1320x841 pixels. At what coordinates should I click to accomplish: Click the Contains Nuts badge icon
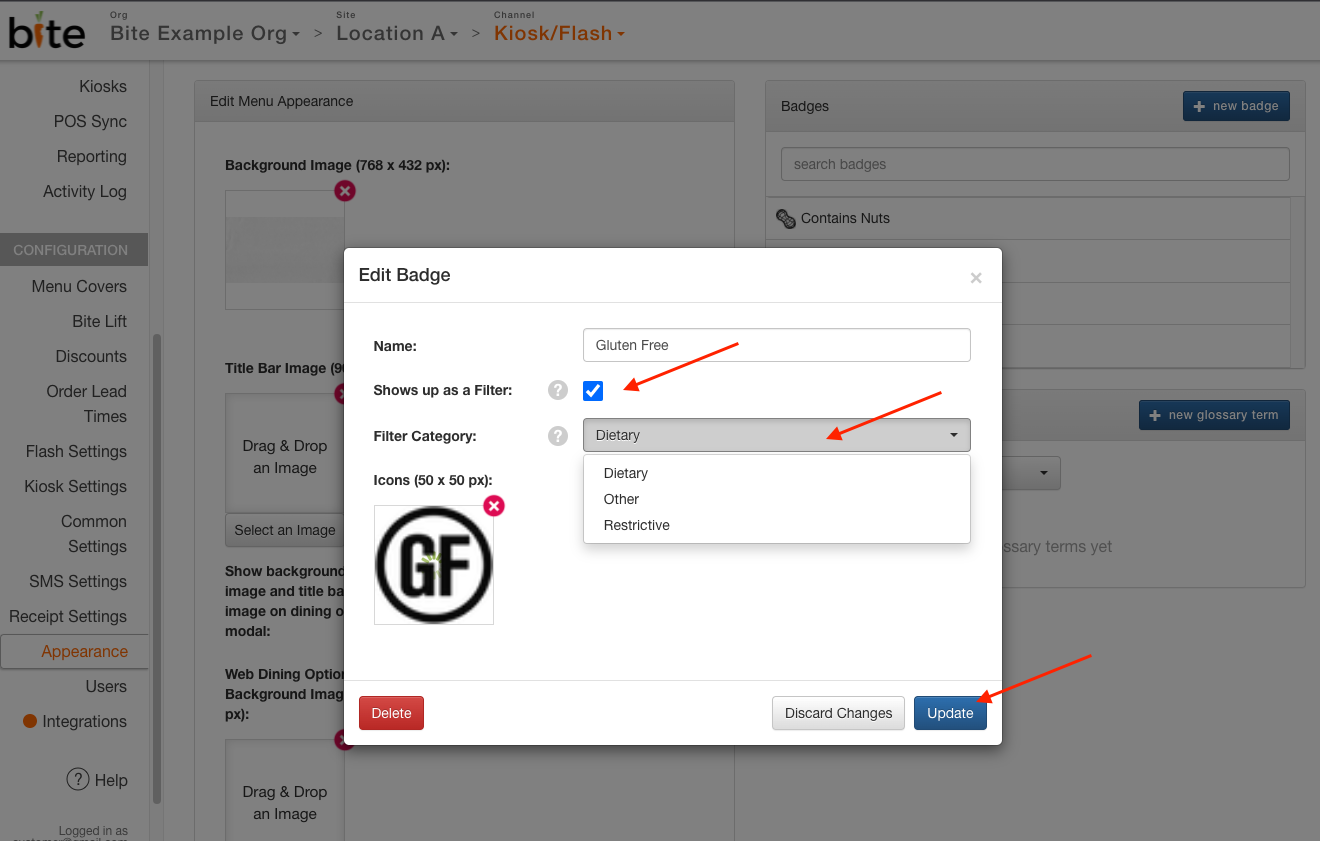[786, 218]
